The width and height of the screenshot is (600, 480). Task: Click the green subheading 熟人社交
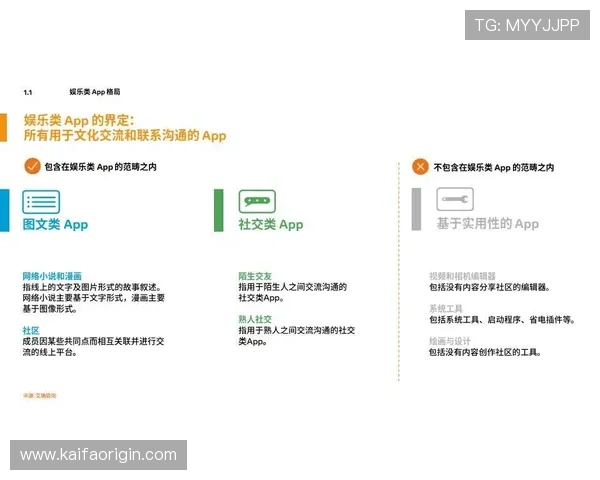[255, 319]
